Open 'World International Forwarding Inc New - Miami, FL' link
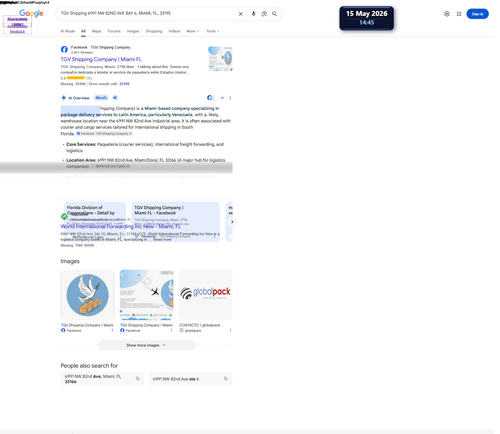The height and width of the screenshot is (434, 500). coord(121,226)
